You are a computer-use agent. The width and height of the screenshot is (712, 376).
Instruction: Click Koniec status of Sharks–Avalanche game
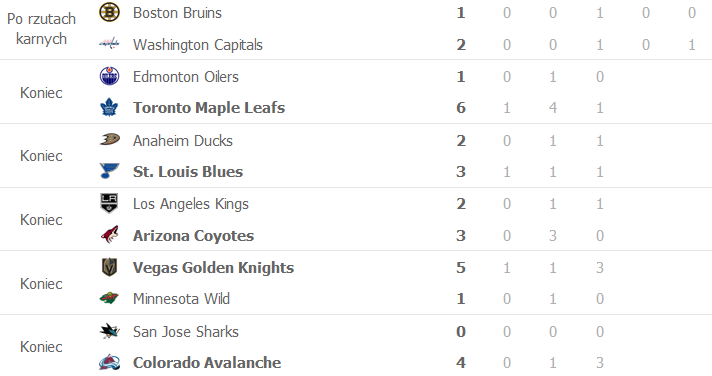coord(41,347)
